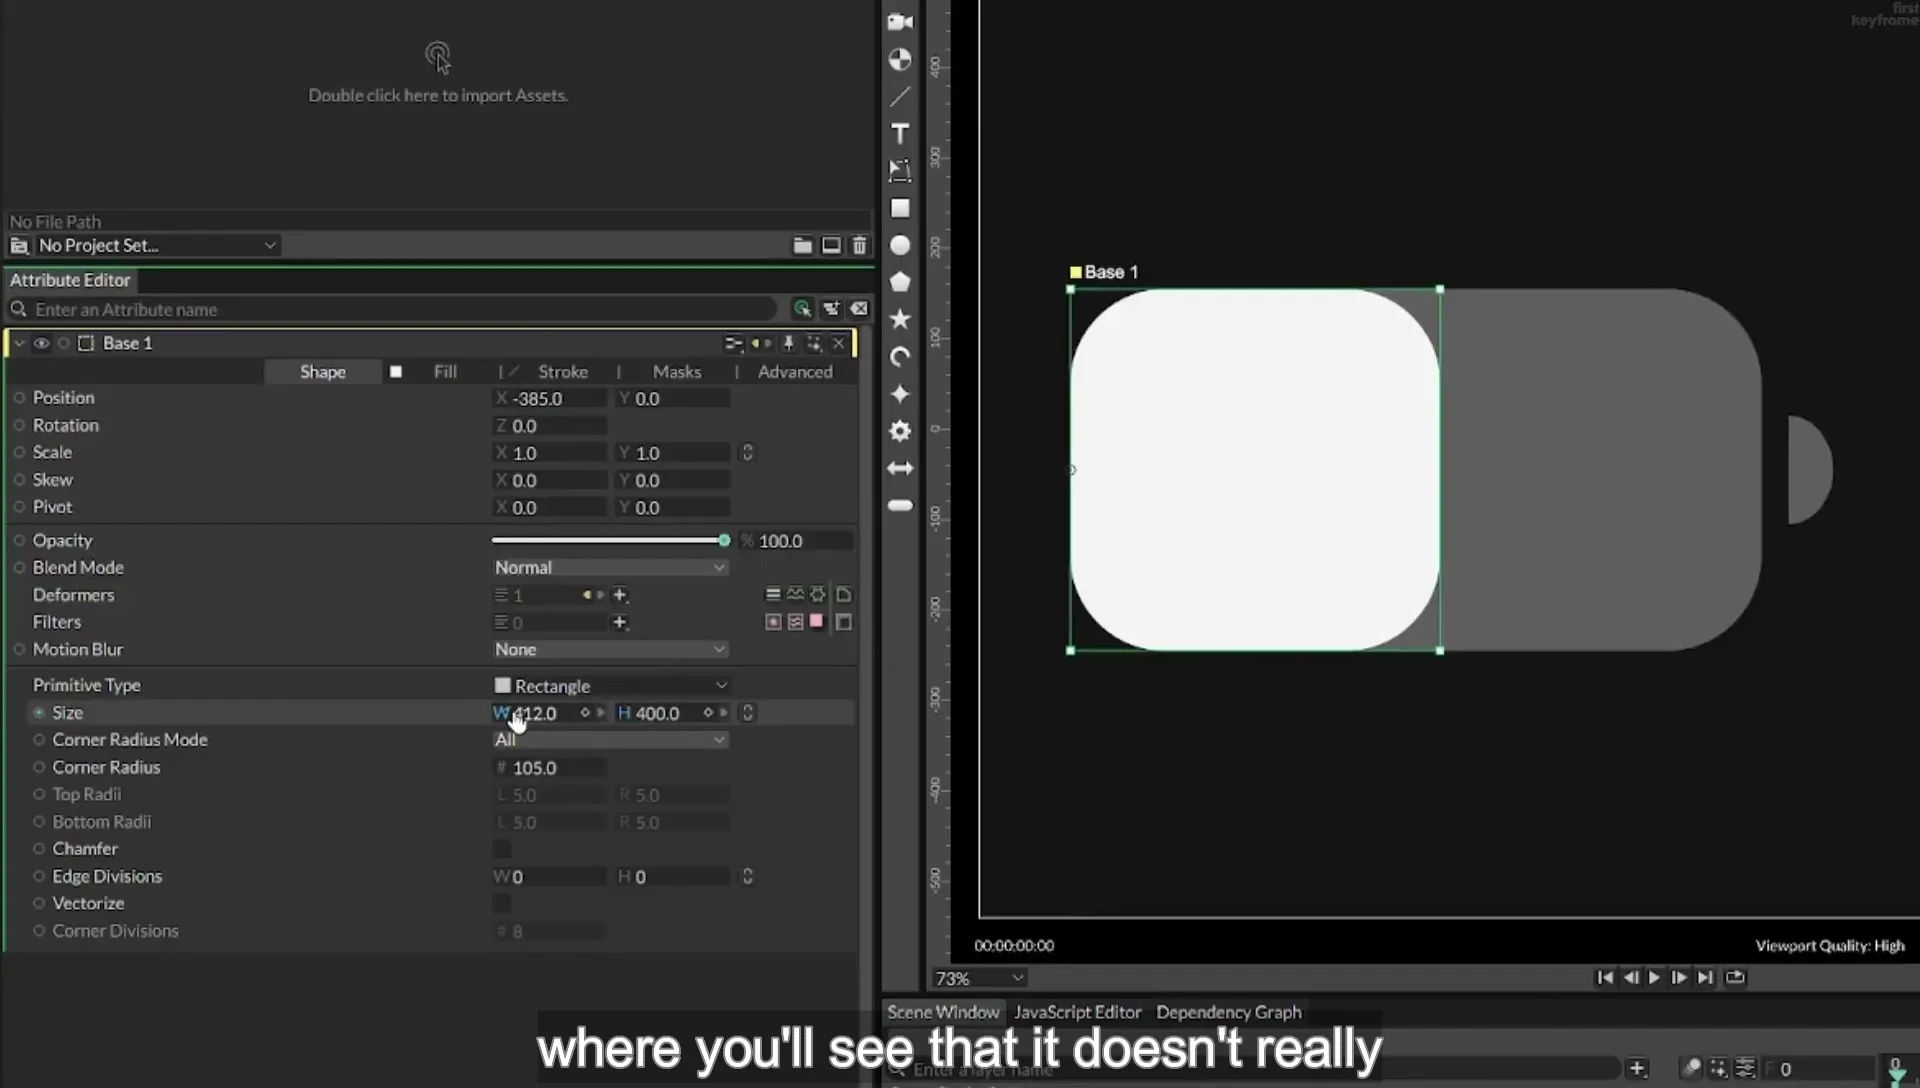Viewport: 1920px width, 1088px height.
Task: Open the Corner Radius Mode dropdown
Action: point(610,740)
